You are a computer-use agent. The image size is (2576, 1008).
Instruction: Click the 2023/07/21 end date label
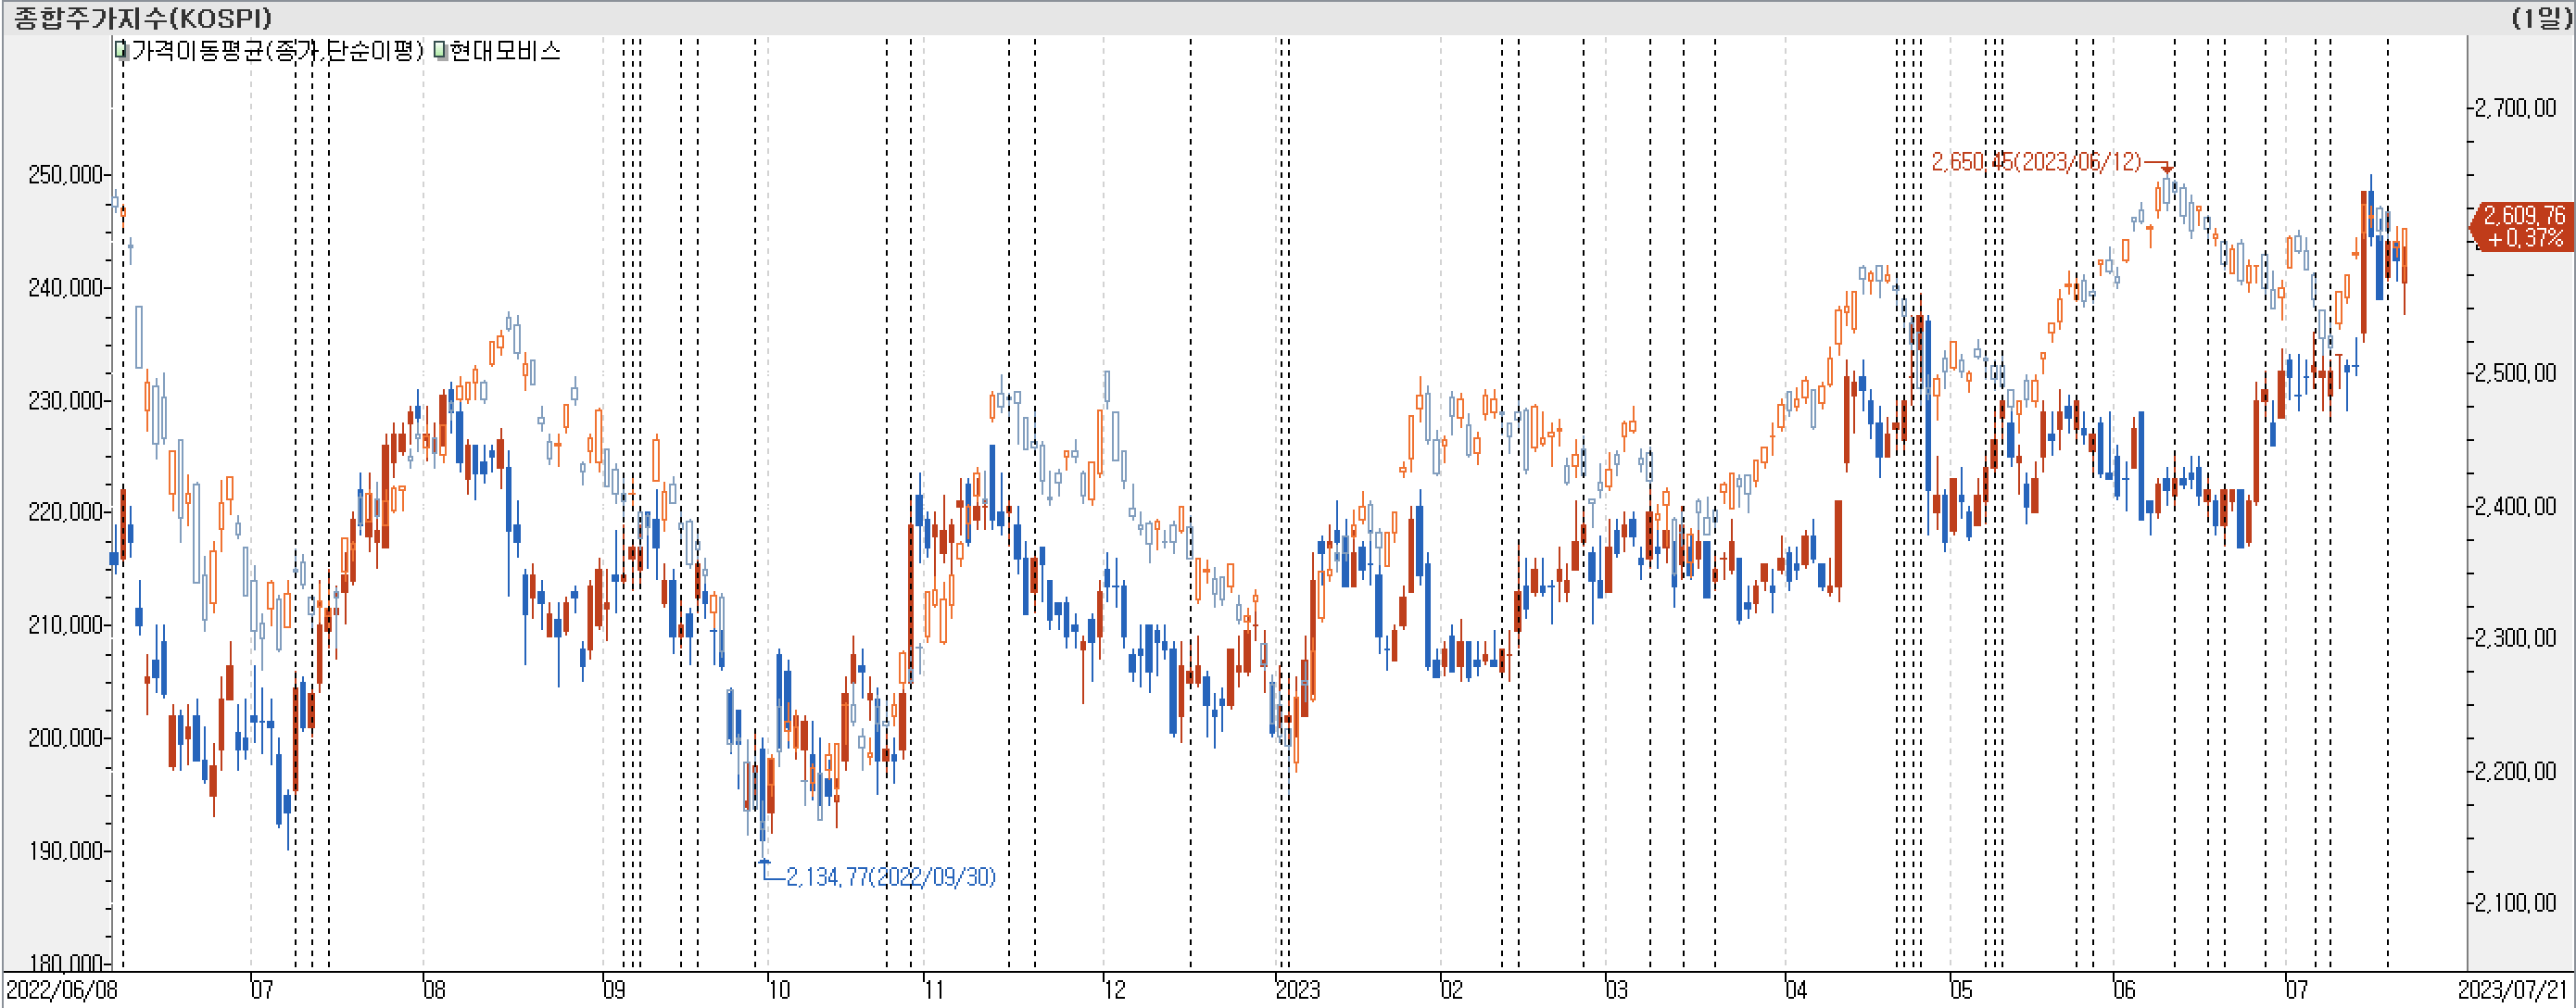2513,990
